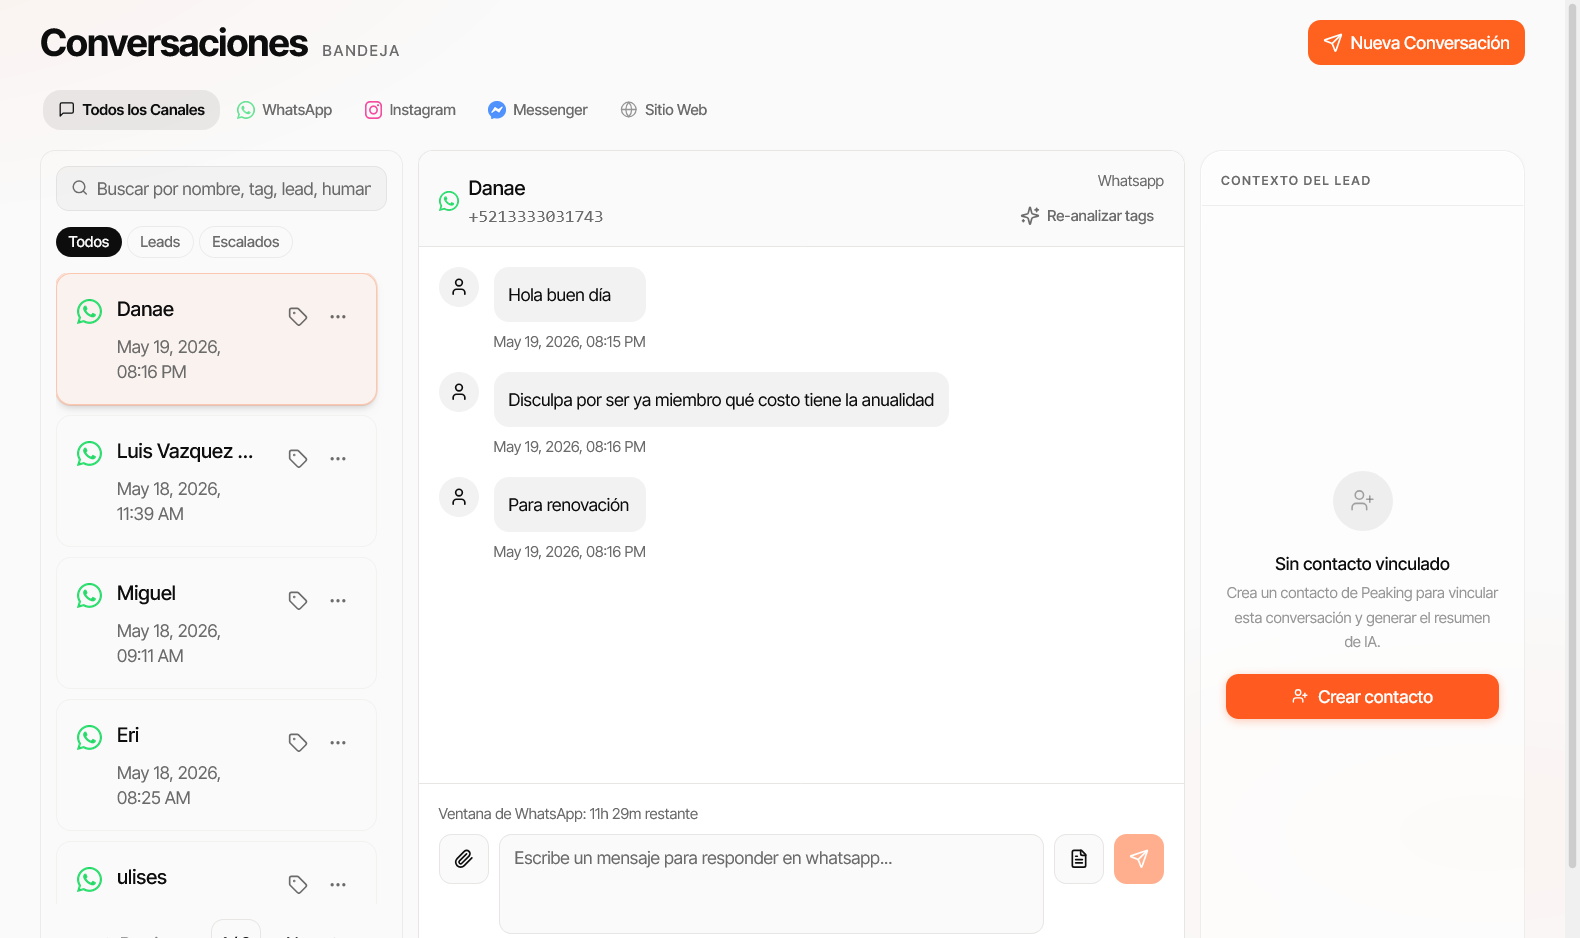Open the tag icon on Luis Vazquez's card

click(298, 458)
